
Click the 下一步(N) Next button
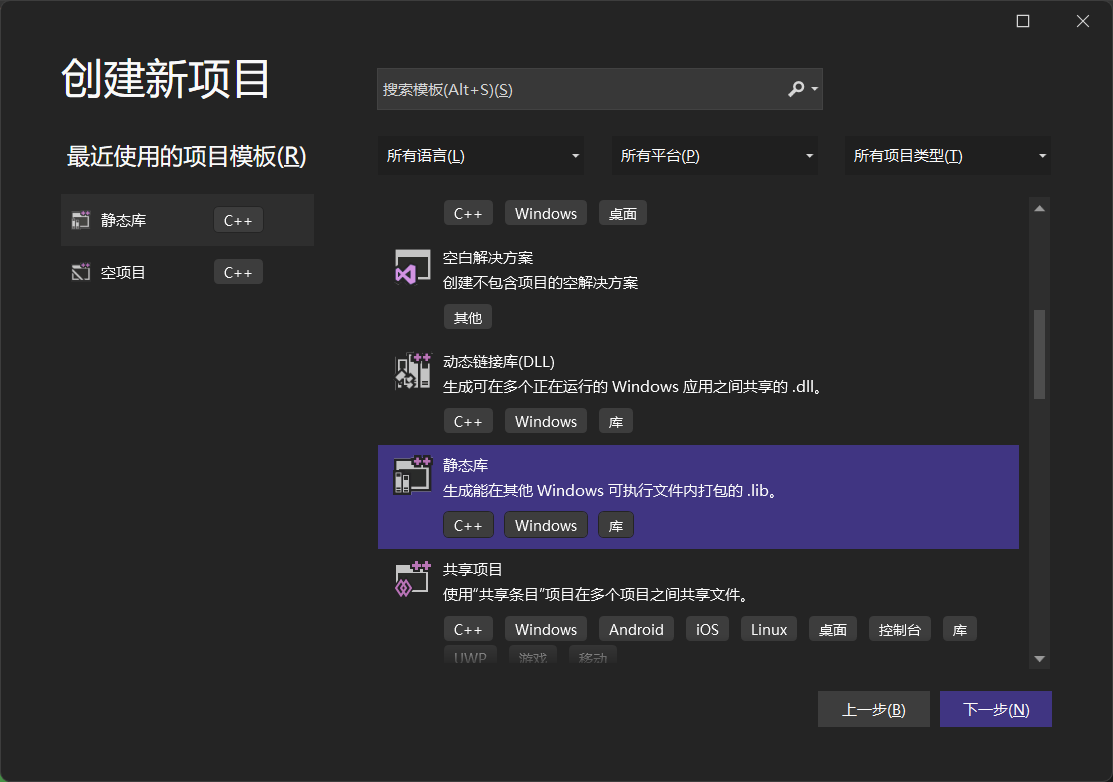pos(996,709)
